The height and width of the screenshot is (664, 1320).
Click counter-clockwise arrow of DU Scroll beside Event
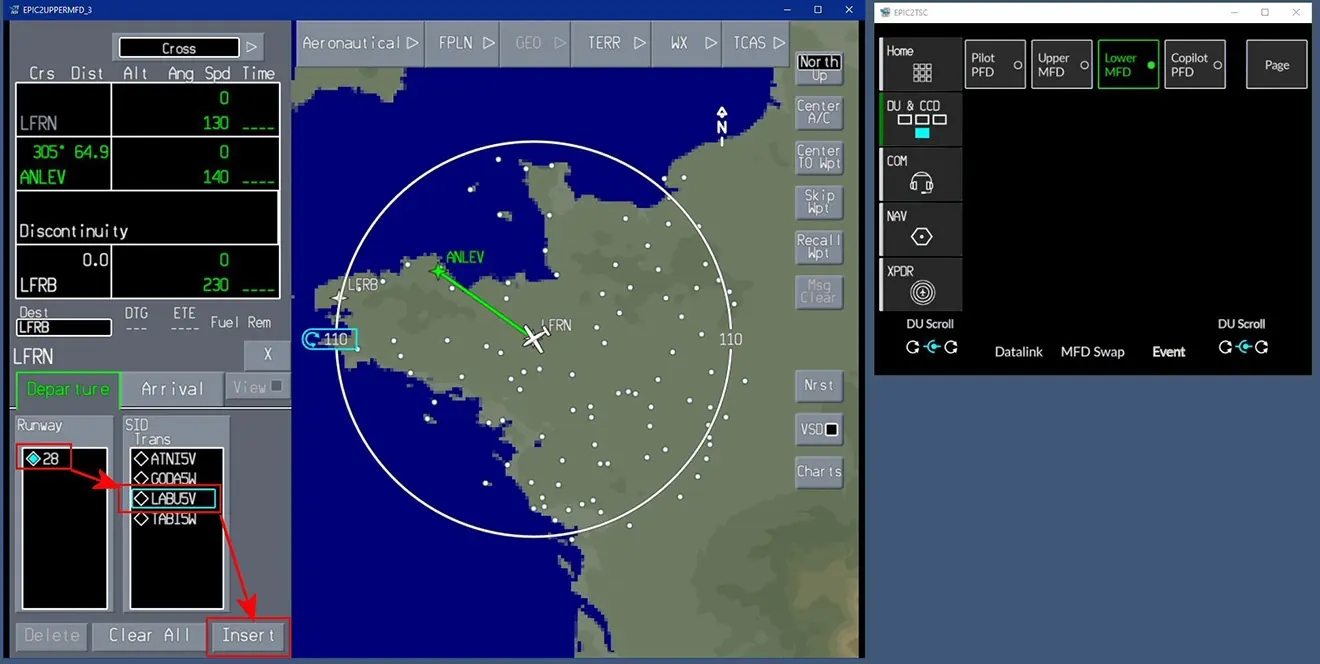click(x=1223, y=347)
